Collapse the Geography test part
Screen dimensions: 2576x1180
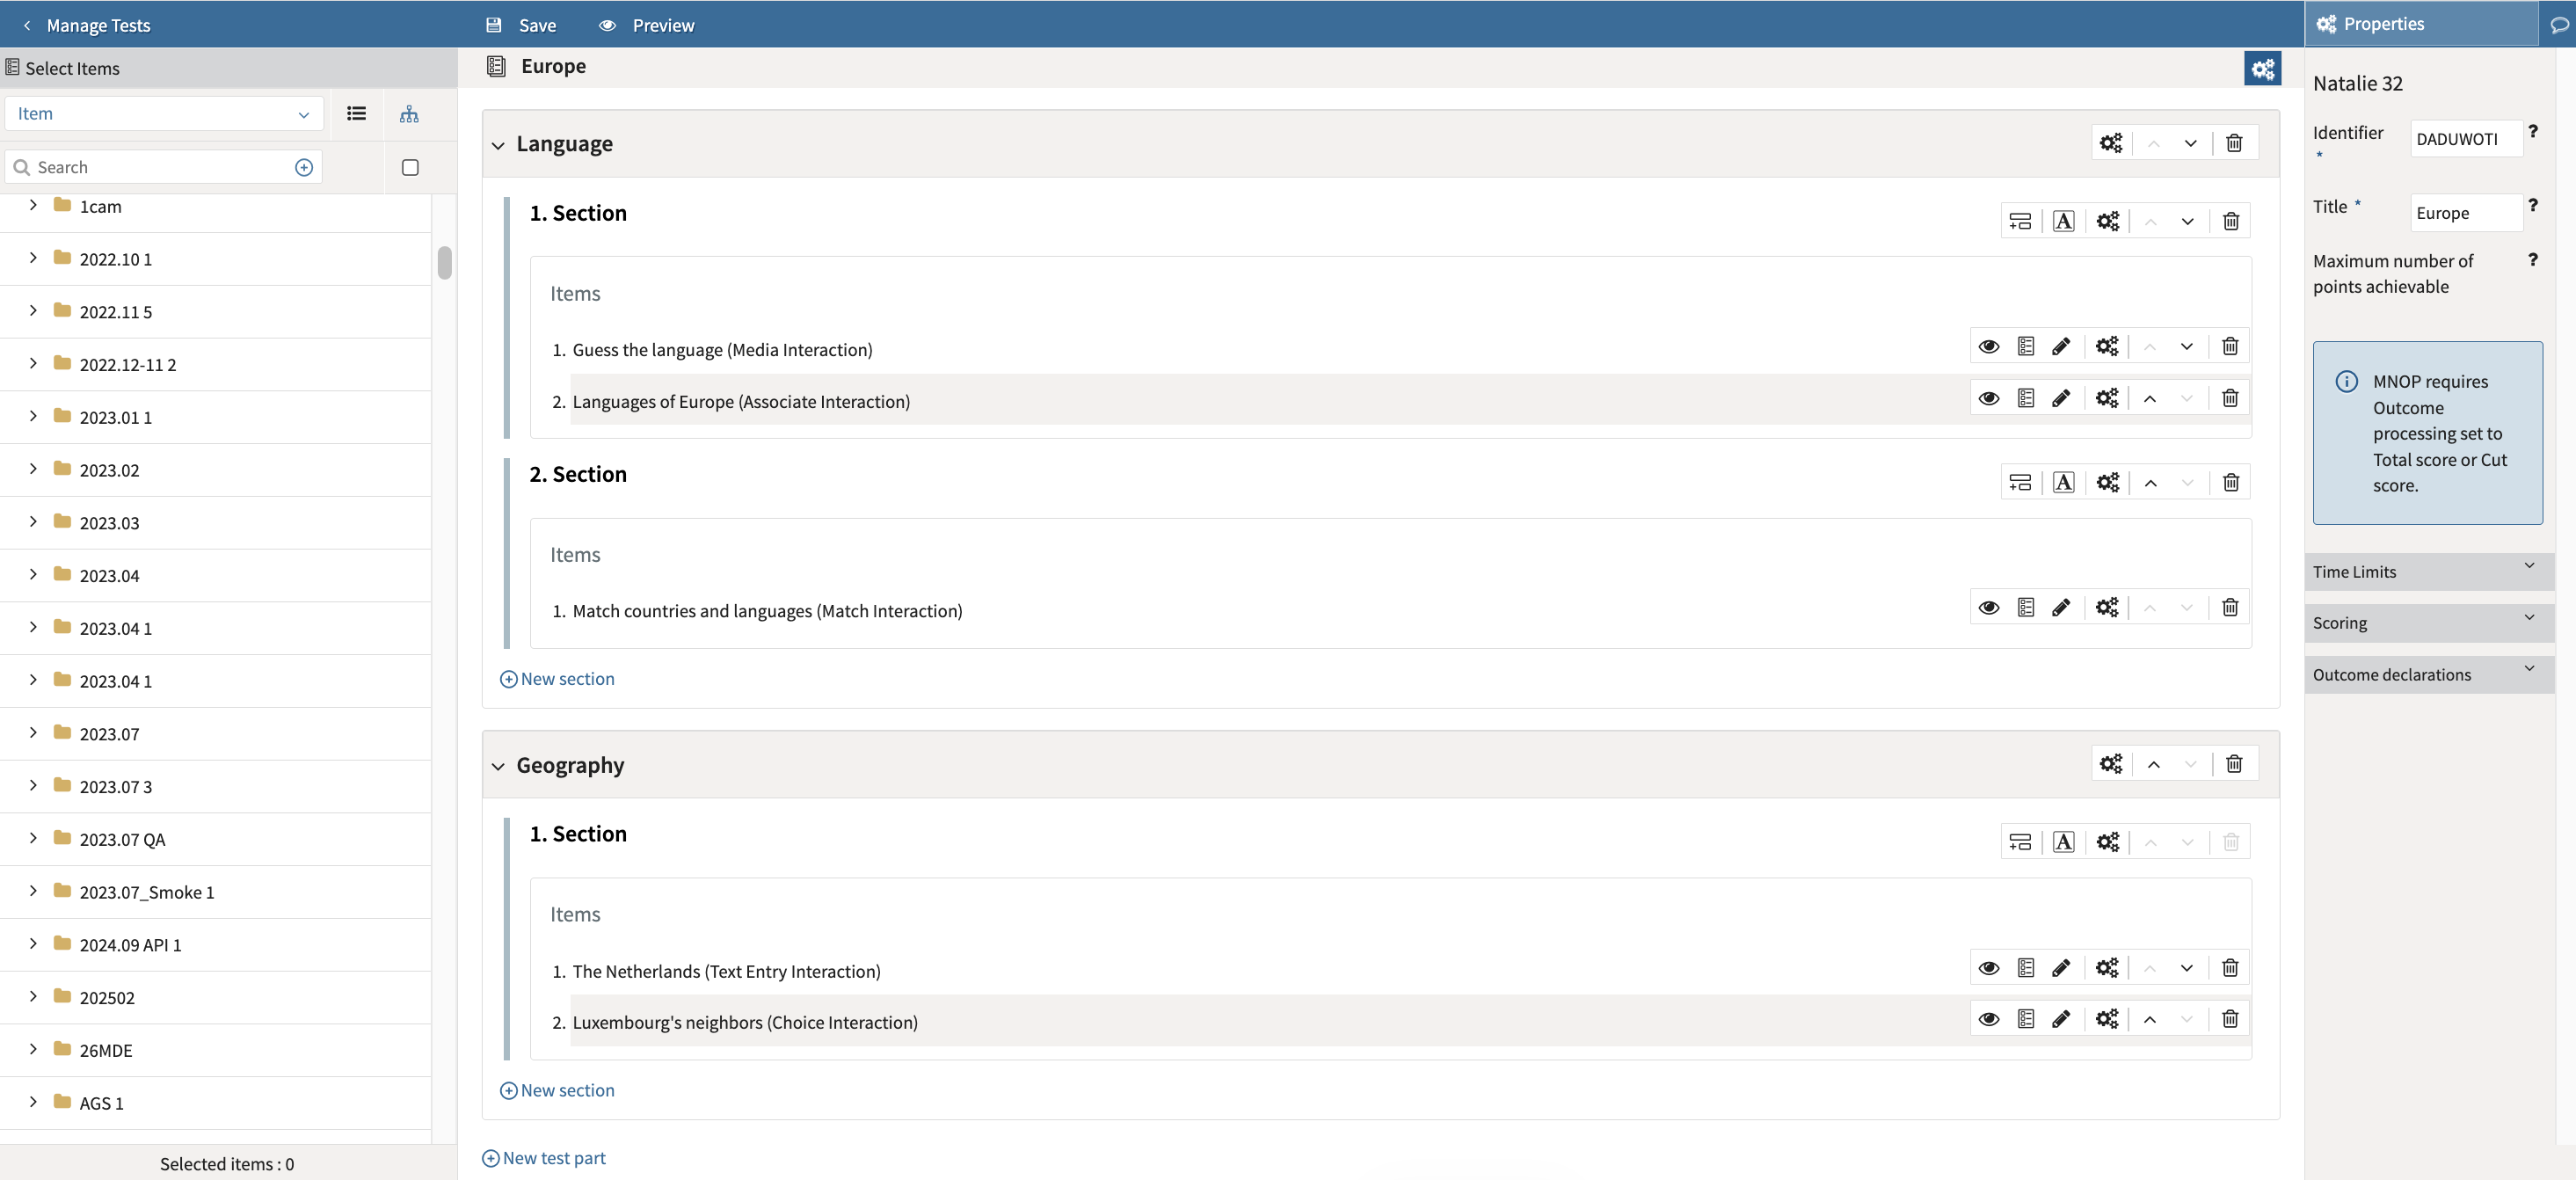[x=498, y=766]
